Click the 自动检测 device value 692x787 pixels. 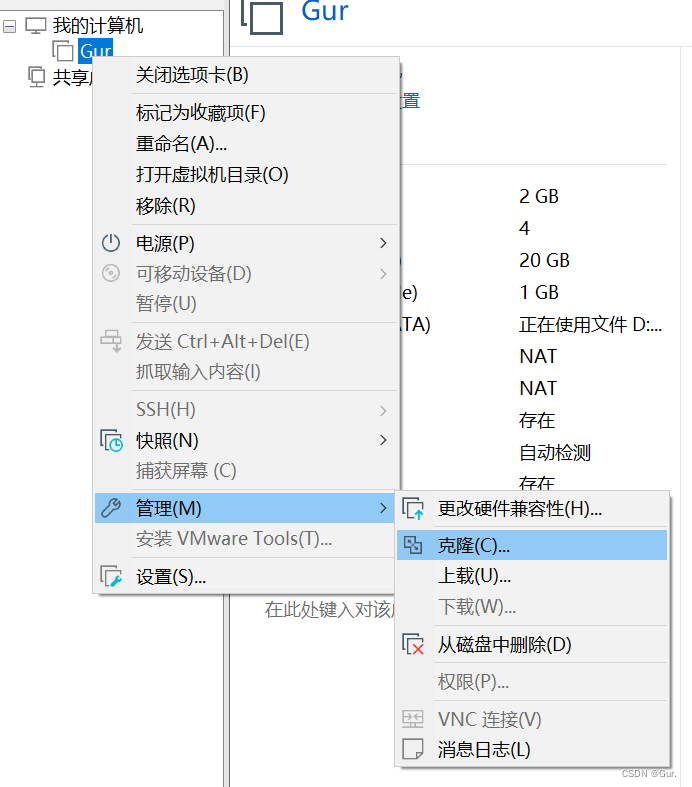555,452
